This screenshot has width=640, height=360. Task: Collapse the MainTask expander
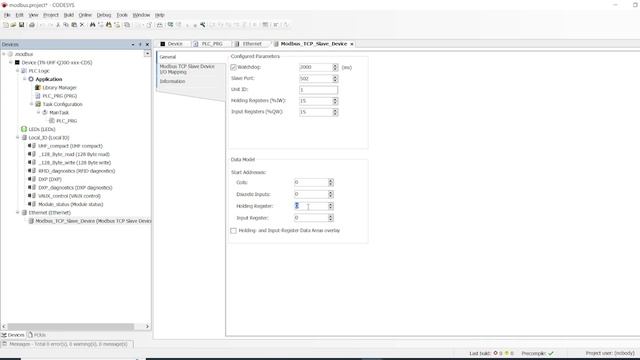tap(38, 112)
